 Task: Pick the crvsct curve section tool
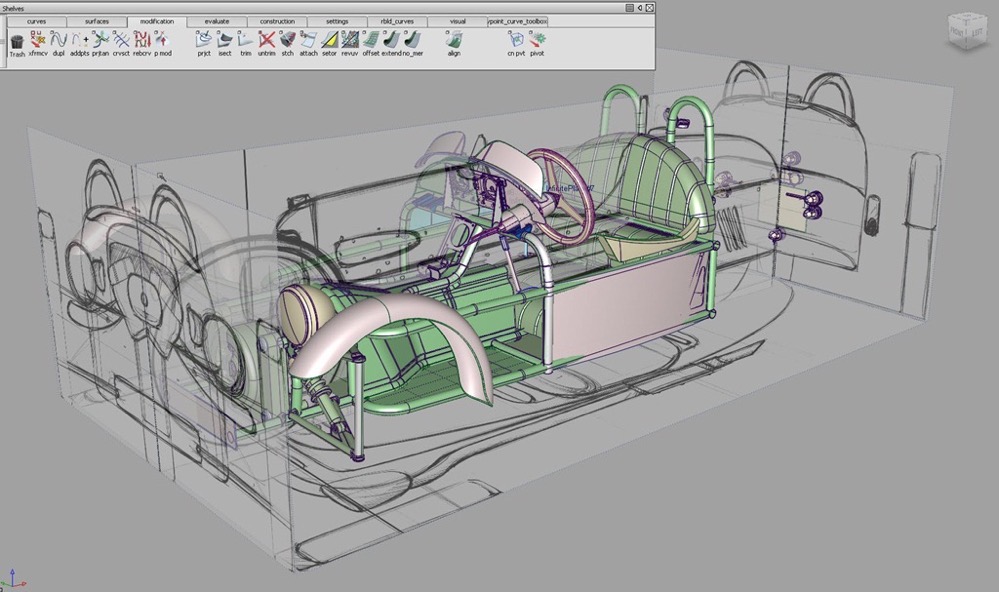point(121,40)
